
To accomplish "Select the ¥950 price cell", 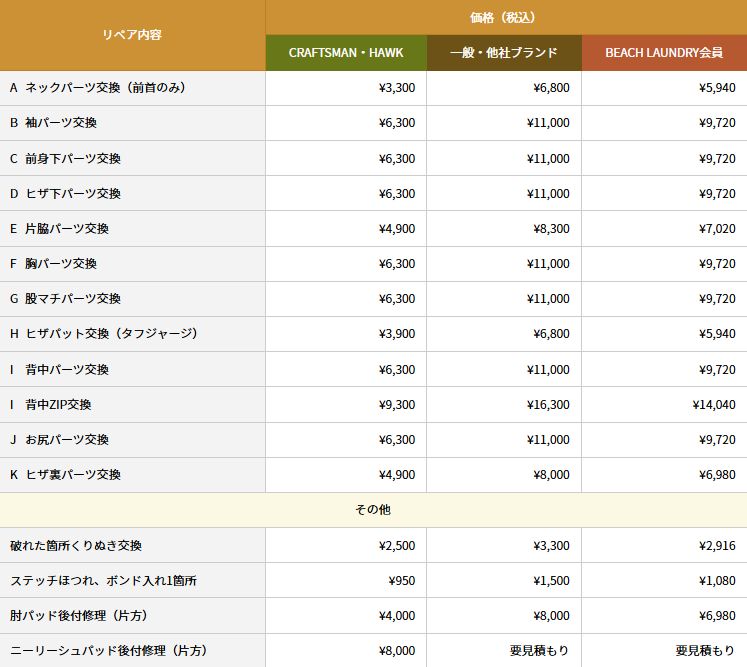I will tap(400, 581).
